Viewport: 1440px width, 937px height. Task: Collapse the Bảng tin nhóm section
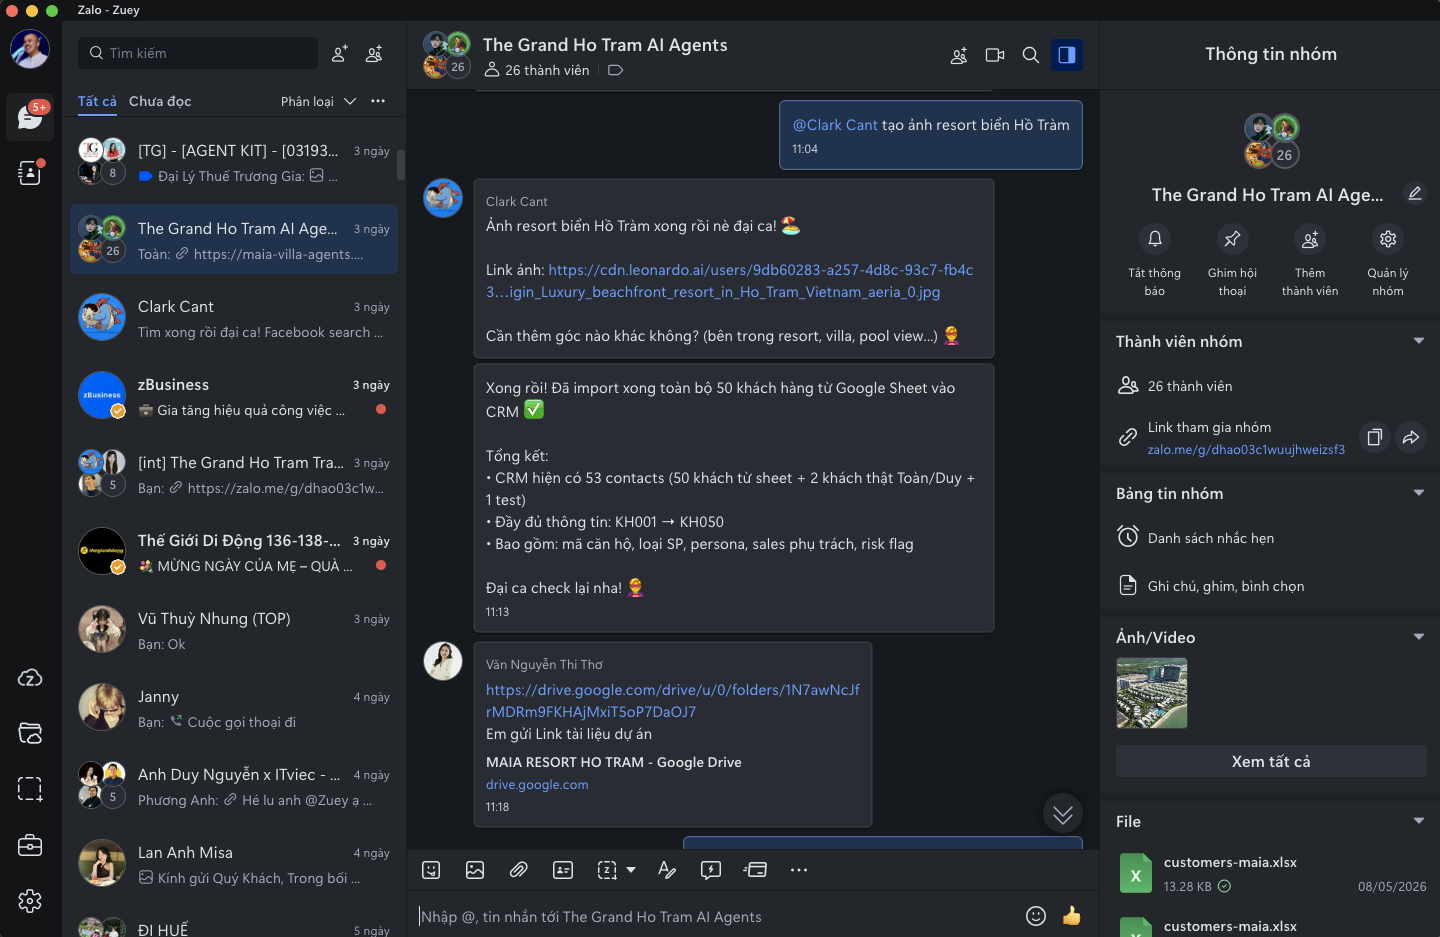[x=1419, y=493]
